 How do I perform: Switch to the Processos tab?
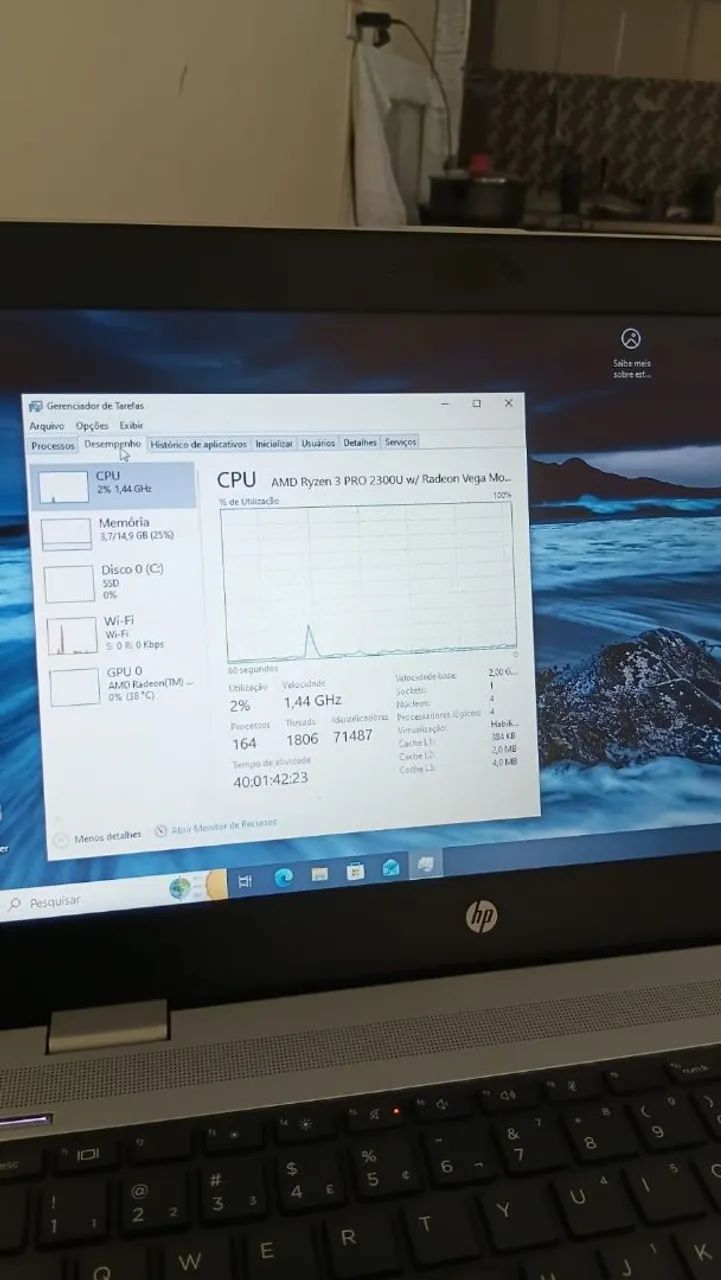(52, 446)
